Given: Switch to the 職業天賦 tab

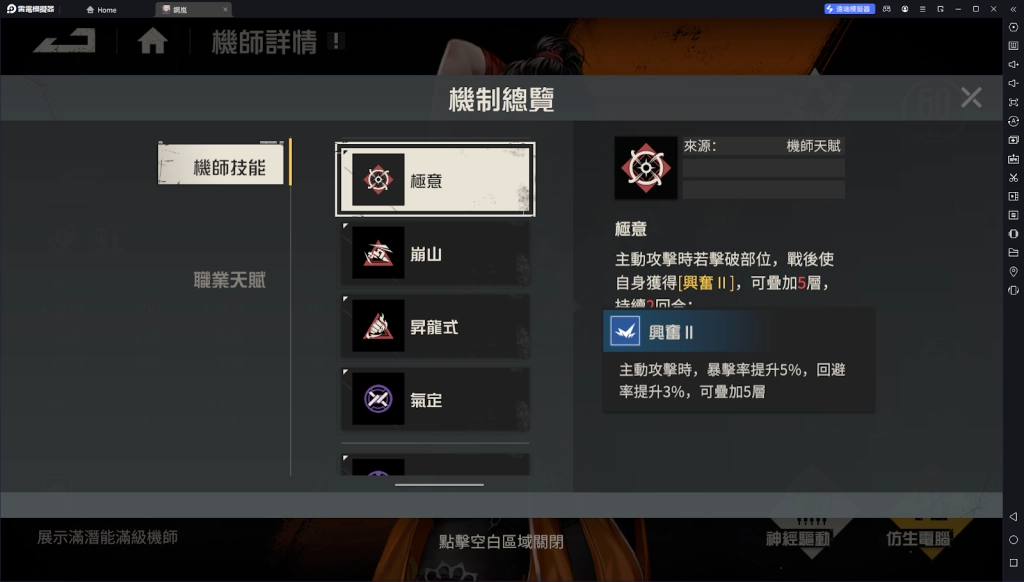Looking at the screenshot, I should pos(229,280).
